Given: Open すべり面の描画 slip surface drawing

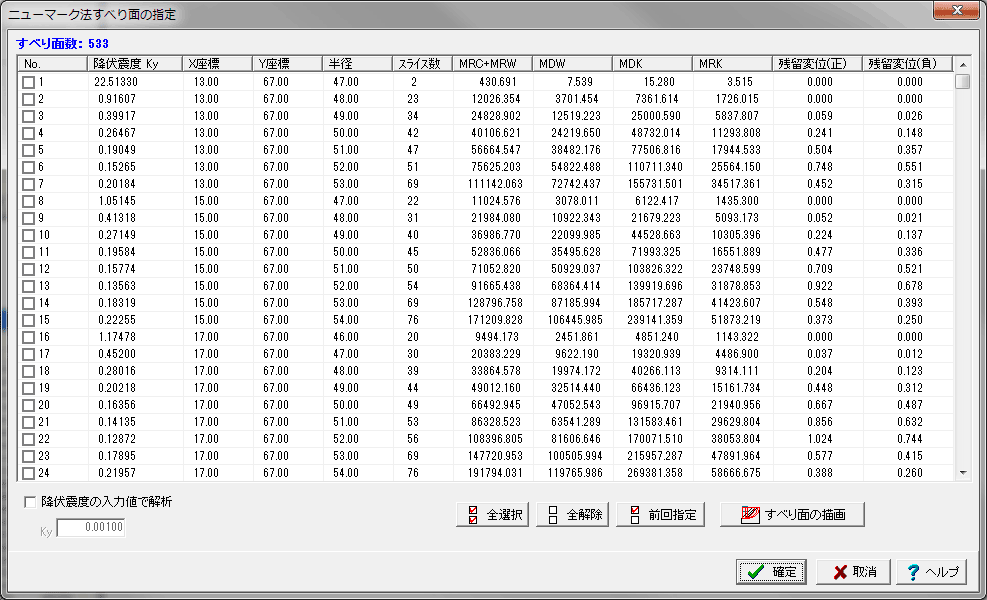Looking at the screenshot, I should tap(792, 514).
